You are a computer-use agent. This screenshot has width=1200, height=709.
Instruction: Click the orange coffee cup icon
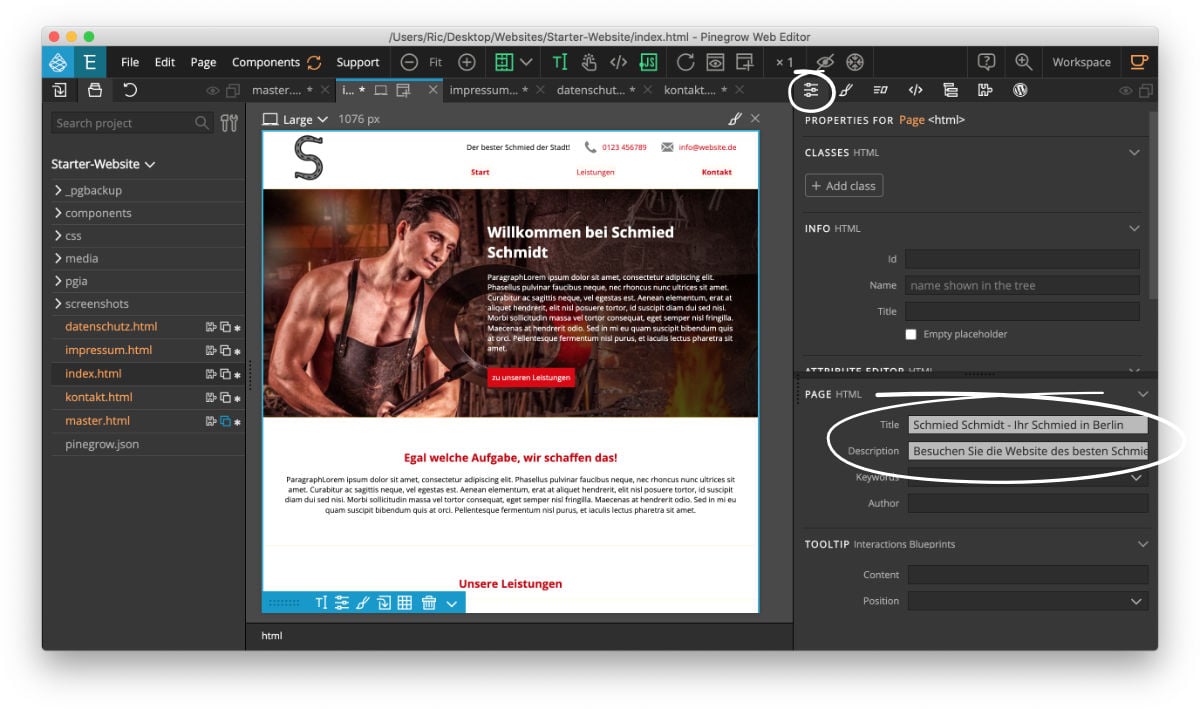[x=1139, y=62]
